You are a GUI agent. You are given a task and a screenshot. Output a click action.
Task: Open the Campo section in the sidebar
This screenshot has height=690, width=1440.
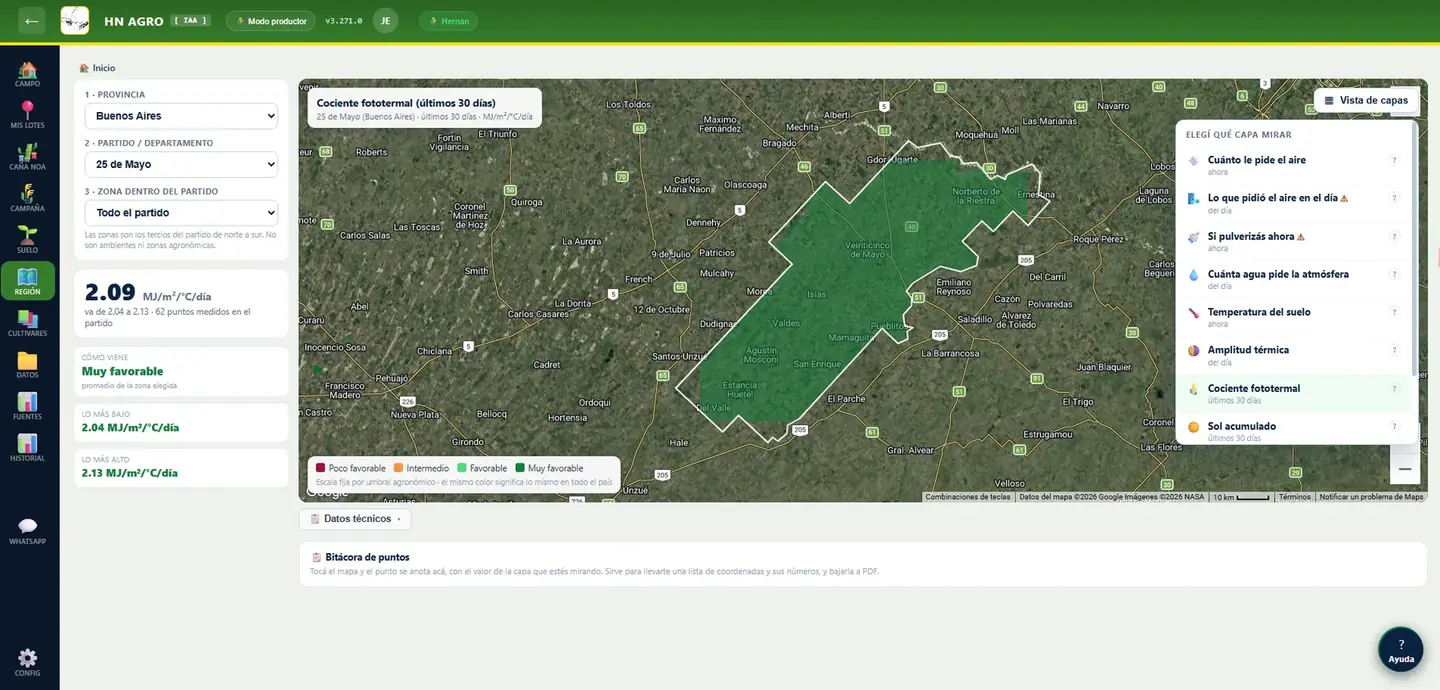(x=28, y=75)
